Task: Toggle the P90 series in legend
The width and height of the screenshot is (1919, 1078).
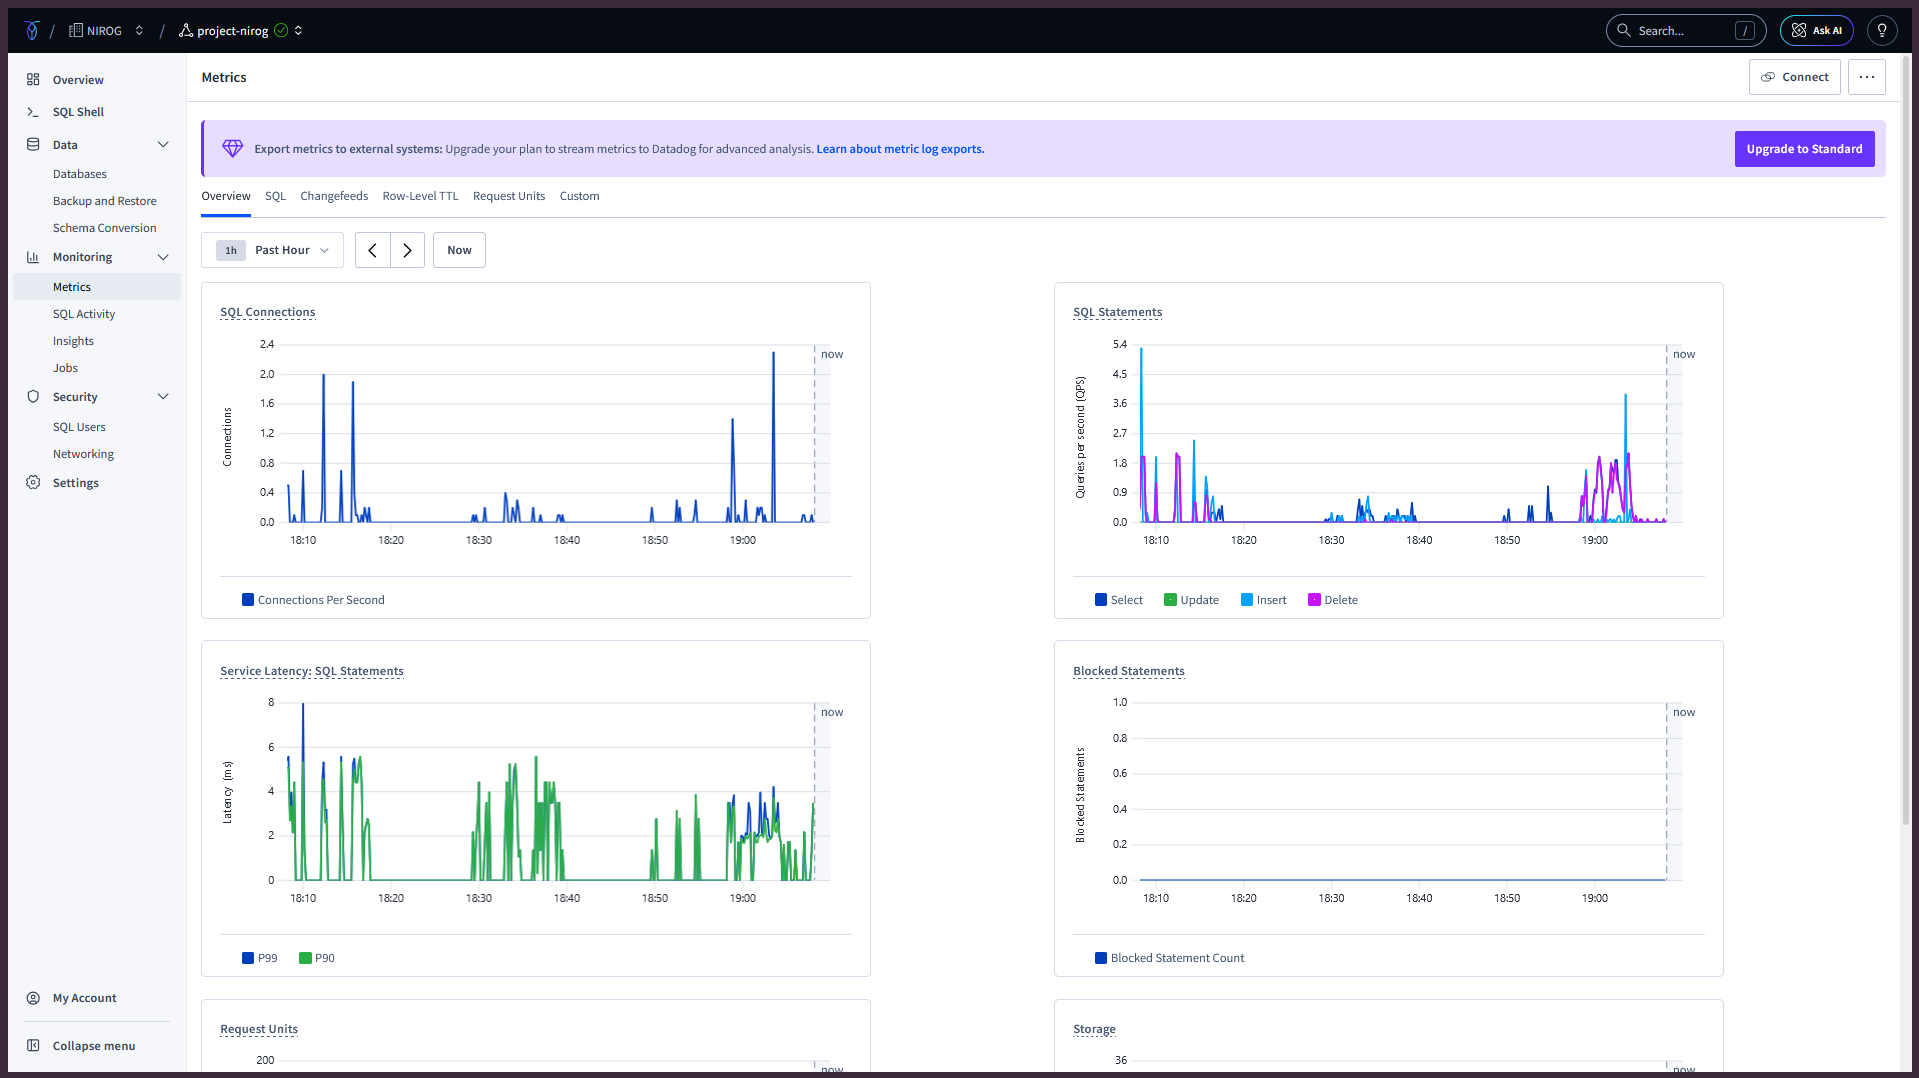Action: 316,958
